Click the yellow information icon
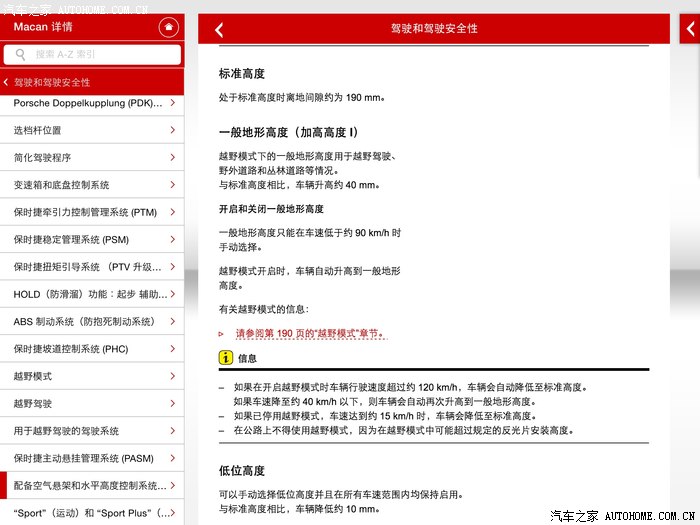Image resolution: width=700 pixels, height=525 pixels. (226, 357)
